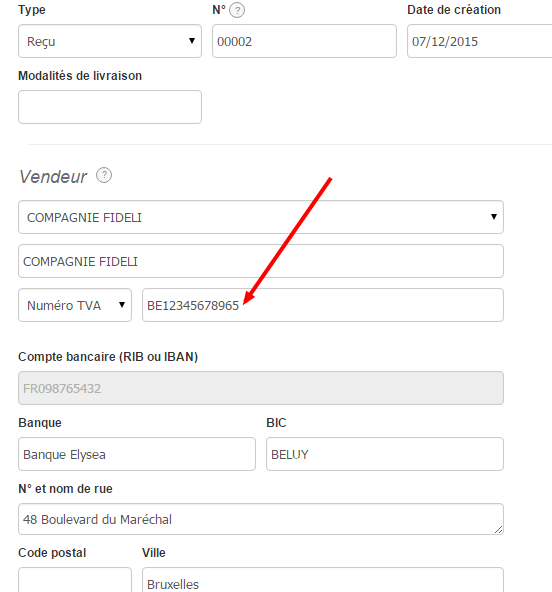Click the arrow in Numéro TVA selector

tap(122, 305)
